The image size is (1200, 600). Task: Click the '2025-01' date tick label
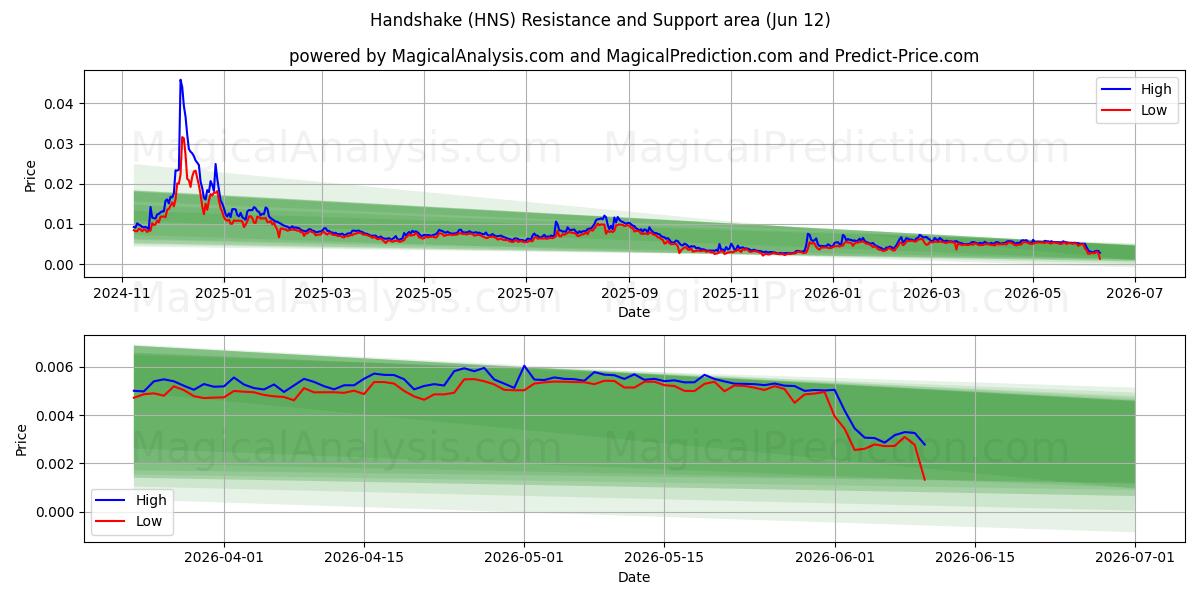[223, 293]
